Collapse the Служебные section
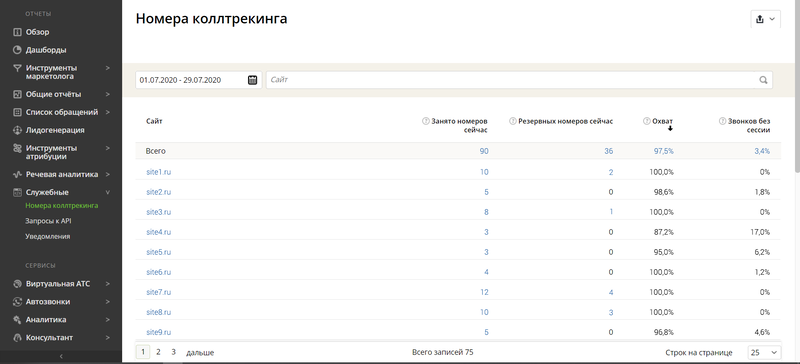This screenshot has width=800, height=364. pos(108,192)
